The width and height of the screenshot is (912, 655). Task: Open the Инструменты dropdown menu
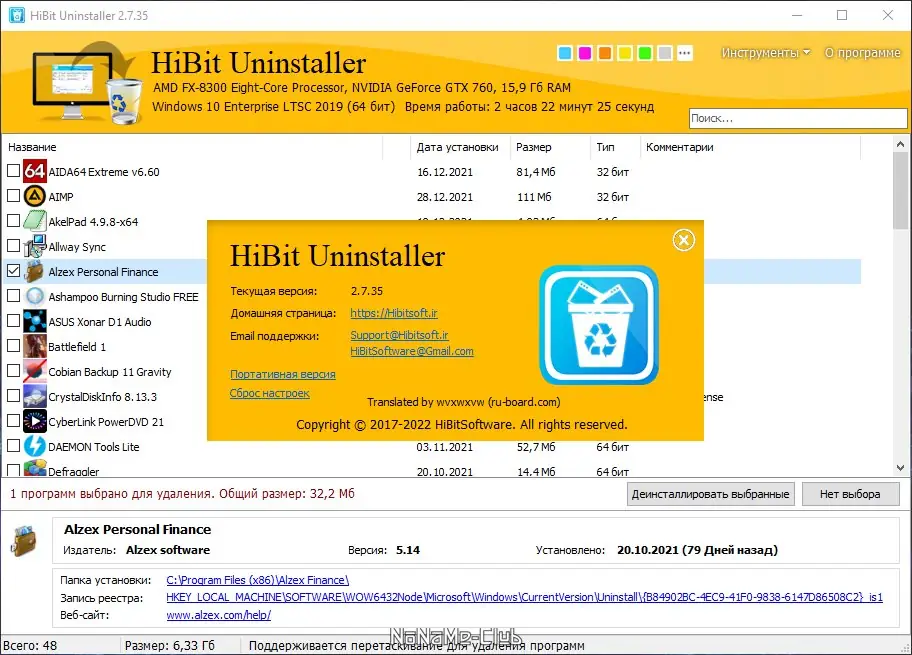pyautogui.click(x=765, y=53)
